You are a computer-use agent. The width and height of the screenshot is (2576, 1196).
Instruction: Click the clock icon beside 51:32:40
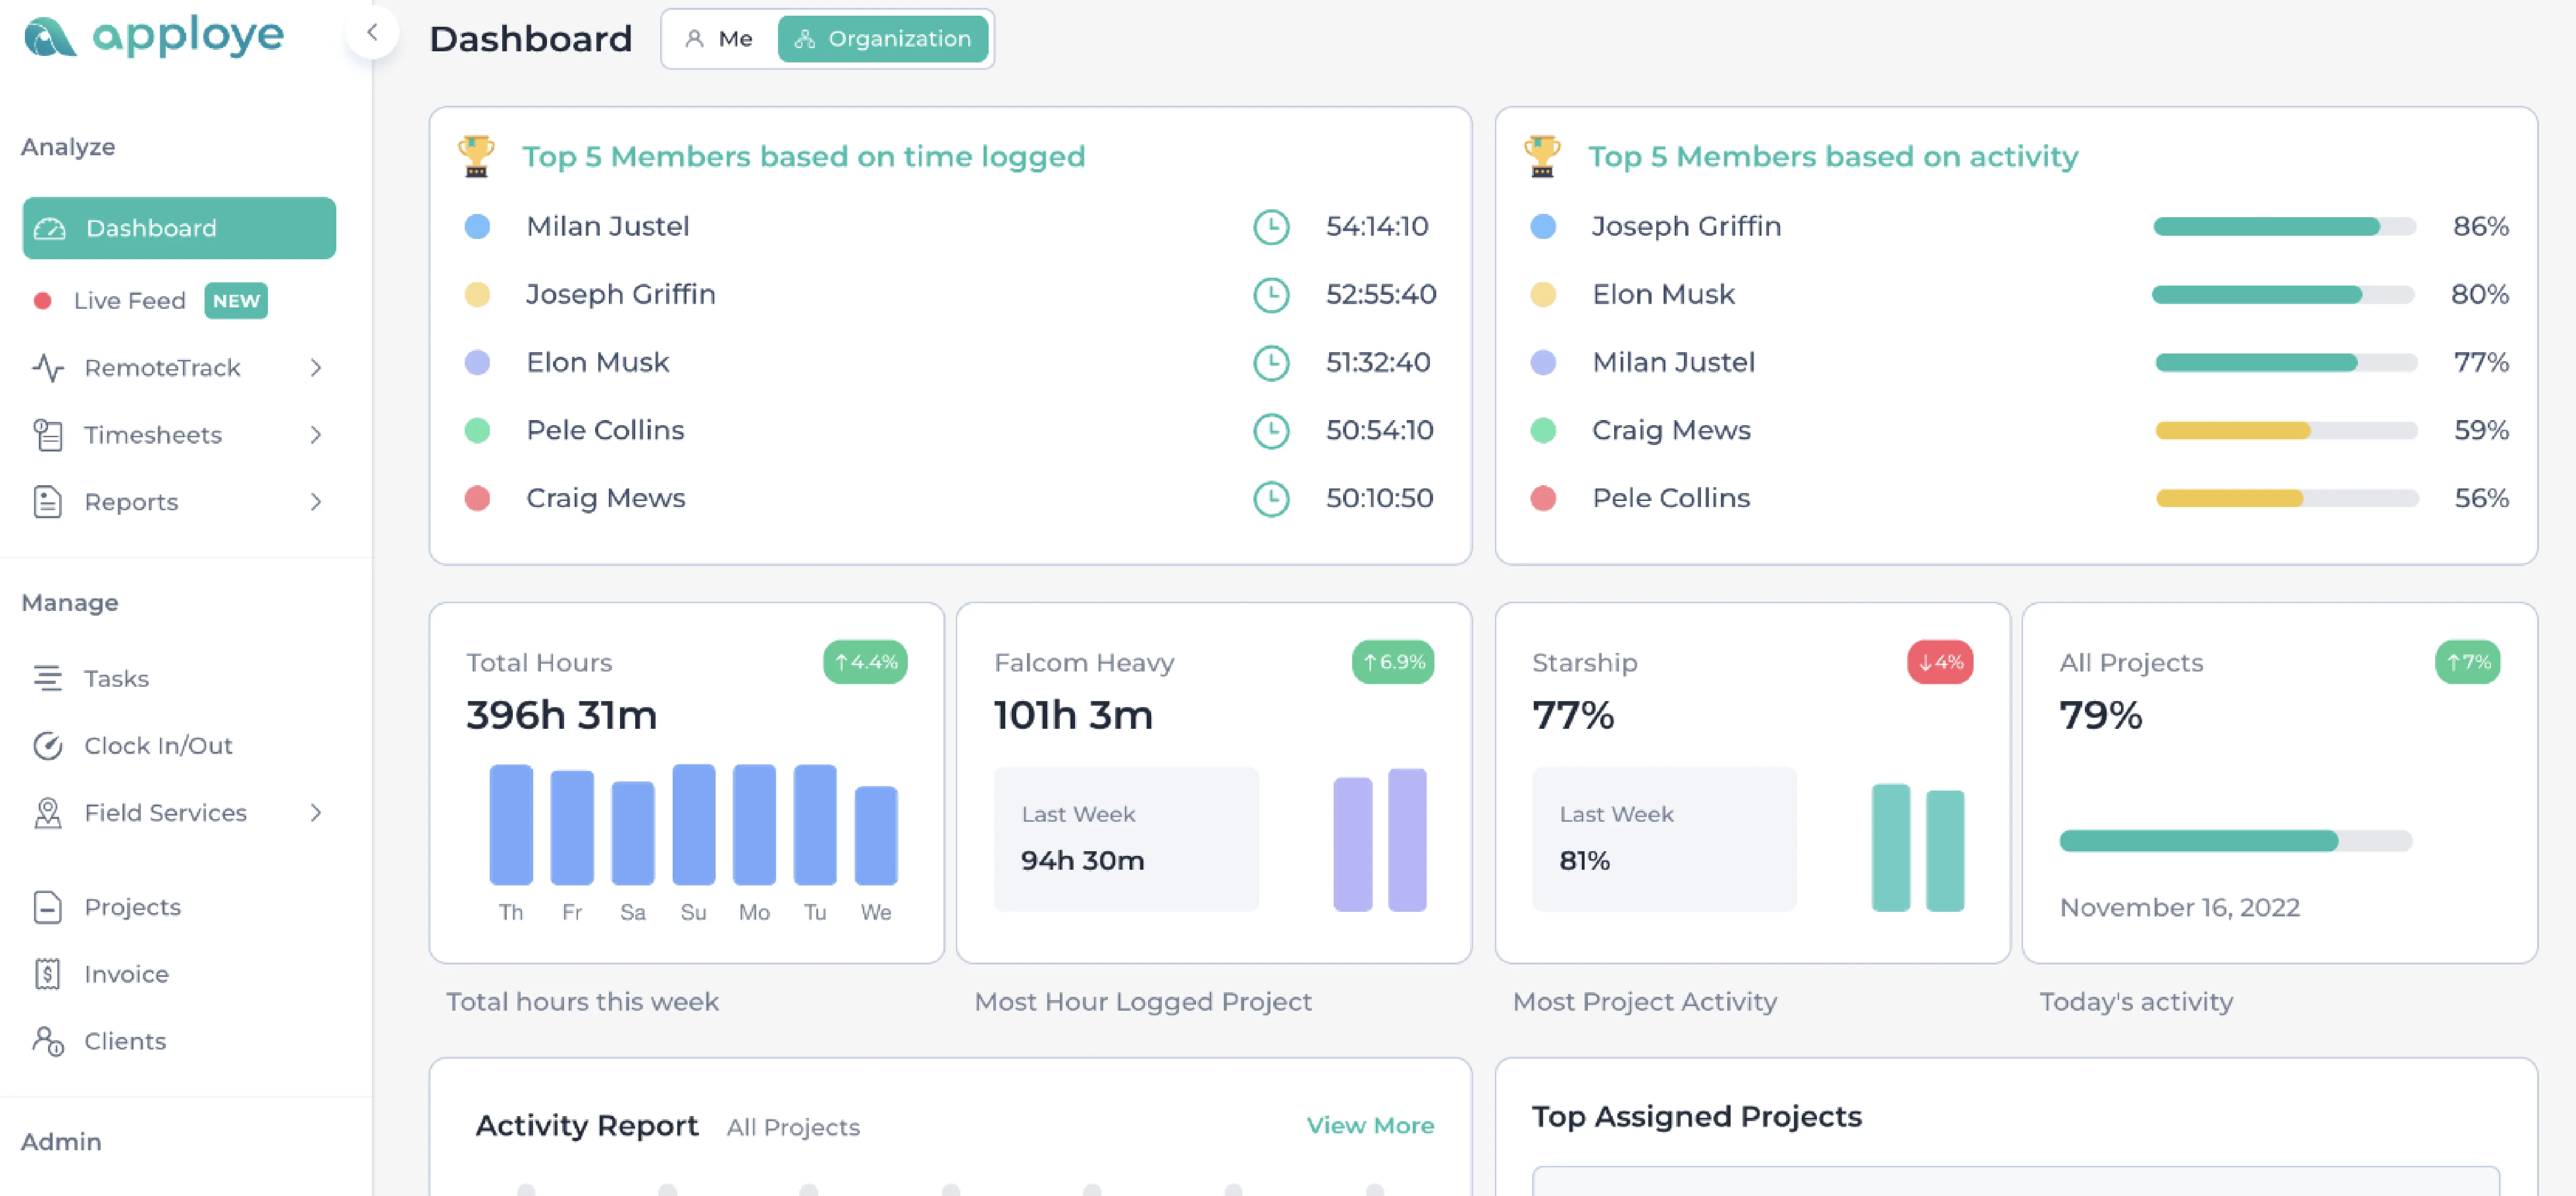click(1271, 363)
